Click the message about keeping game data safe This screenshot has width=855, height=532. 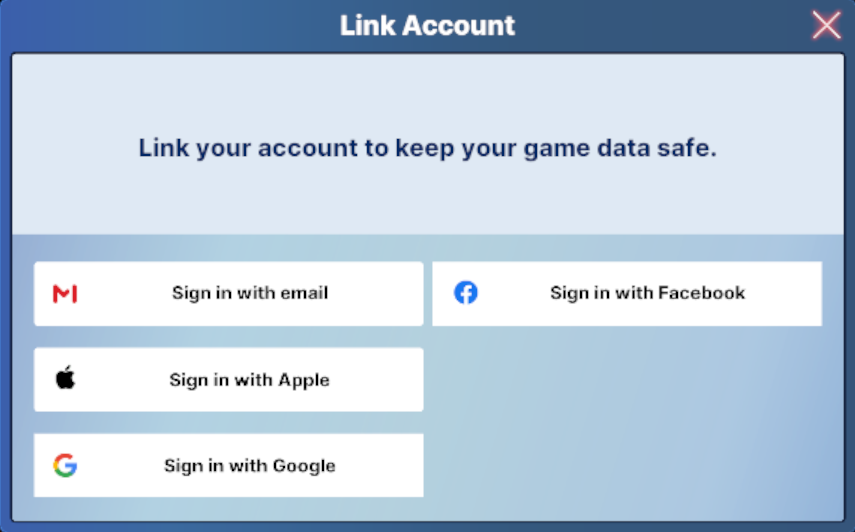coord(428,148)
